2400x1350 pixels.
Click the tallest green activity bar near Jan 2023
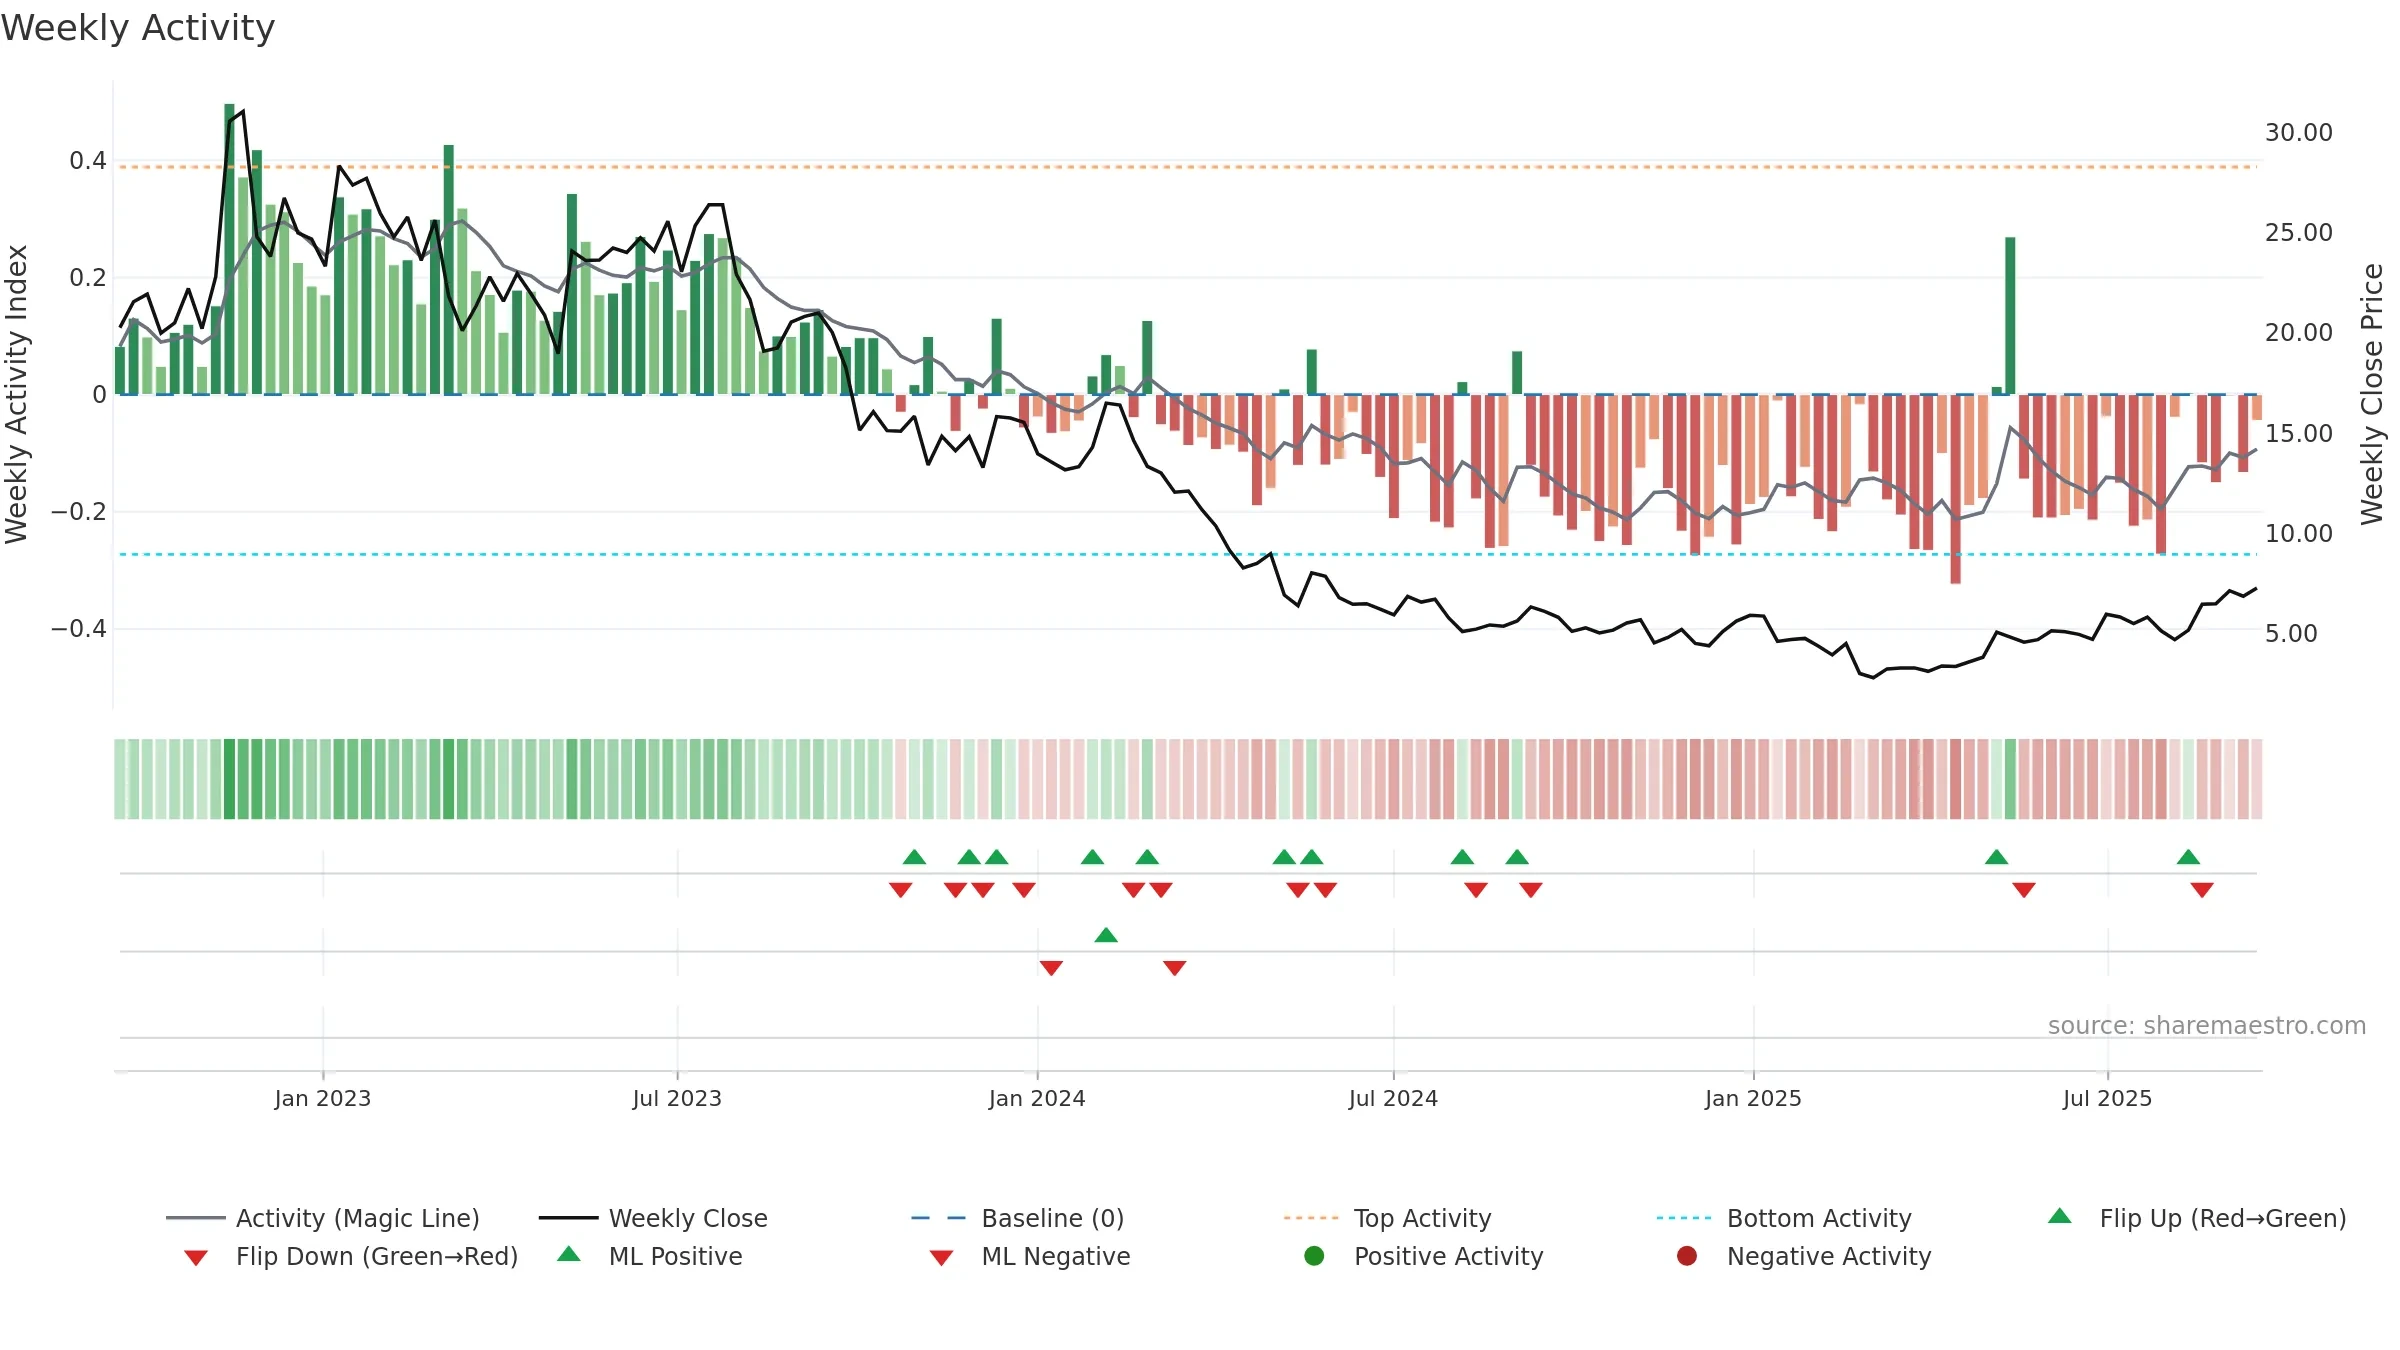230,249
